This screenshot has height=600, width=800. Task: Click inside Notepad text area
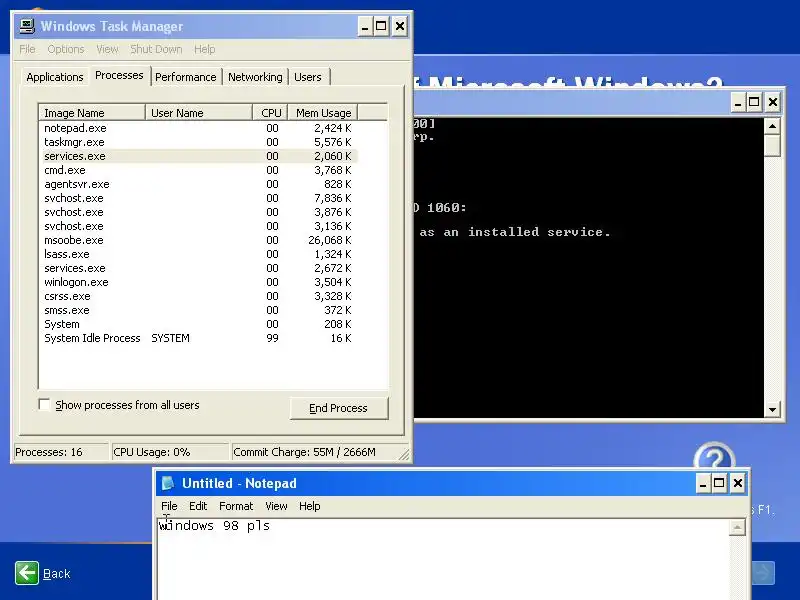click(x=443, y=561)
